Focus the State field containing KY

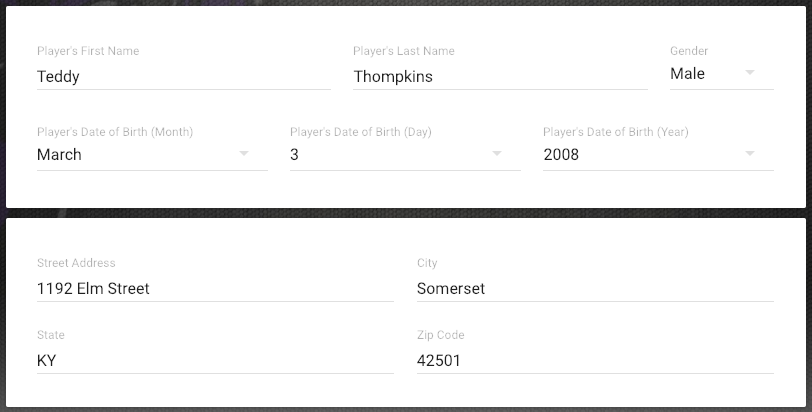(215, 361)
